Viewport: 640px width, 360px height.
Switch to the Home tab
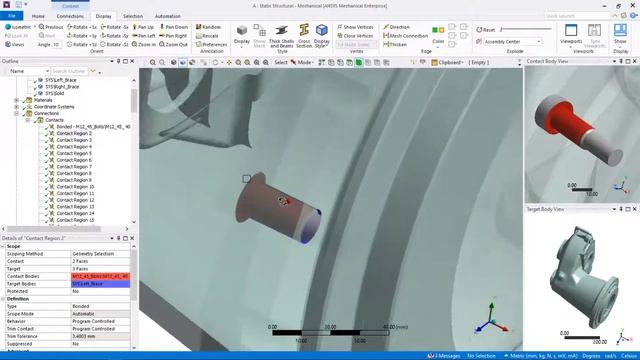(38, 16)
